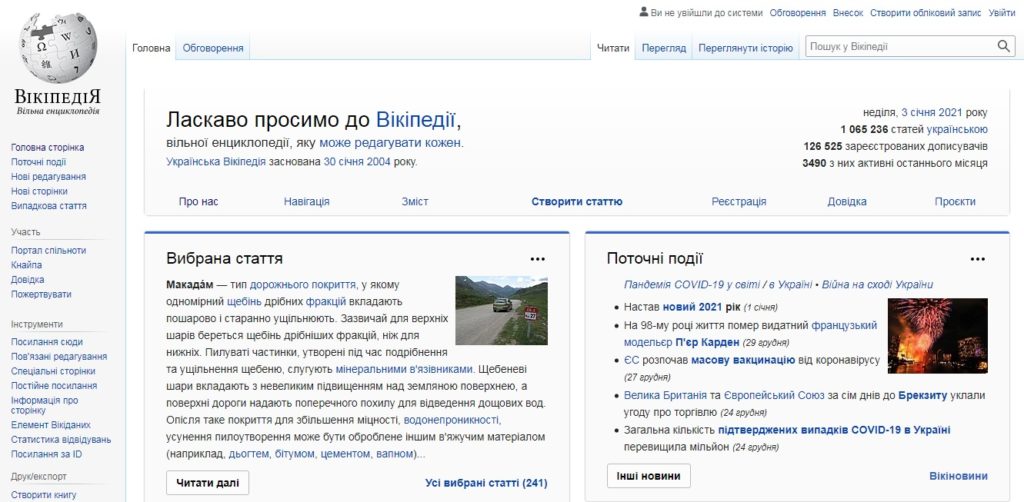
Task: Open Створити обліковий запис link
Action: 924,13
